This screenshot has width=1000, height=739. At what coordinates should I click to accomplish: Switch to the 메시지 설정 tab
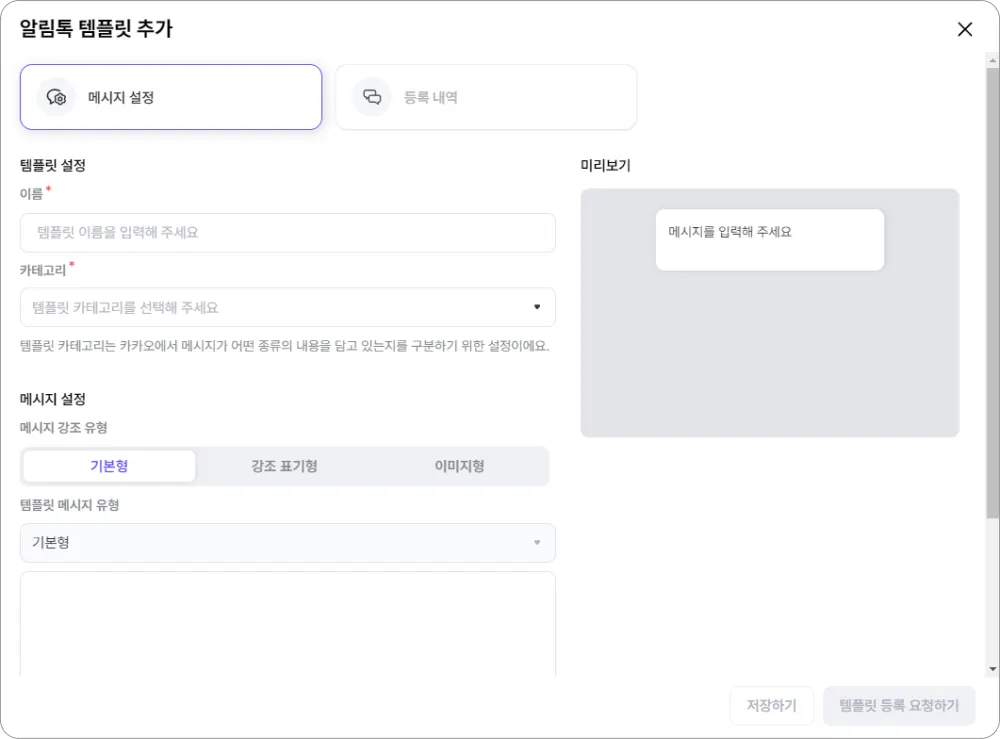click(171, 97)
